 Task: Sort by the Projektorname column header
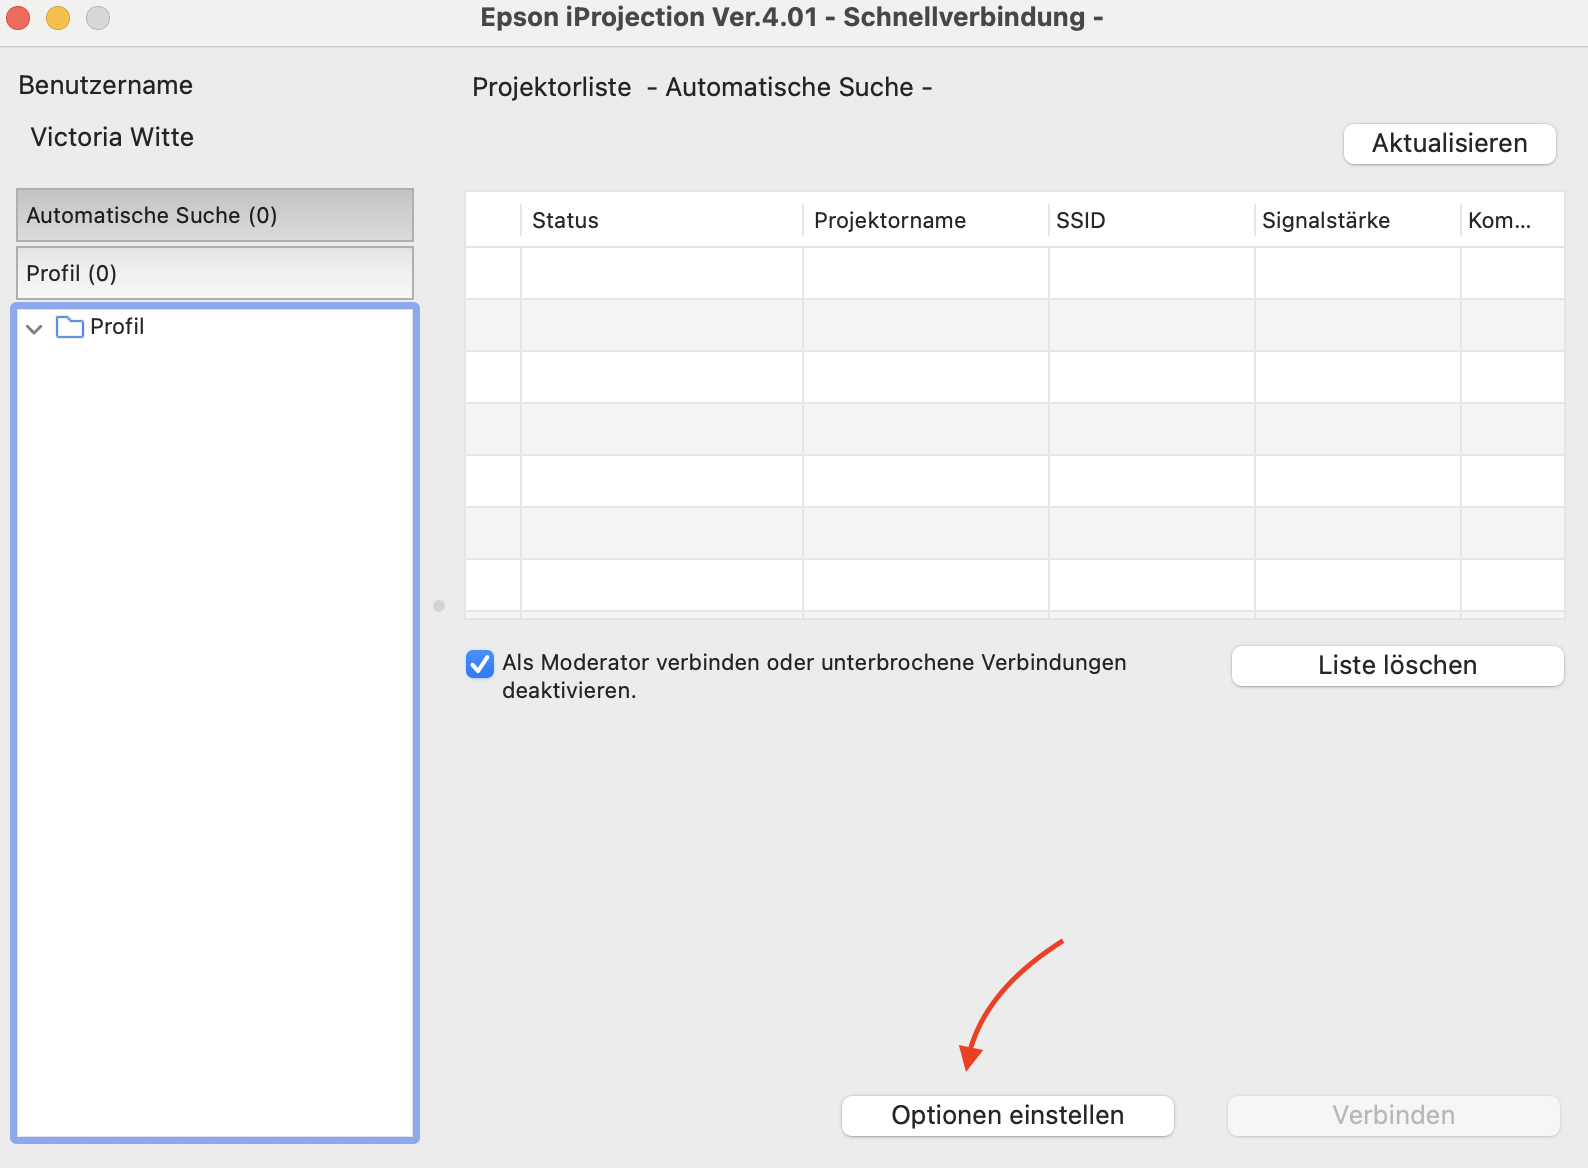click(x=925, y=220)
